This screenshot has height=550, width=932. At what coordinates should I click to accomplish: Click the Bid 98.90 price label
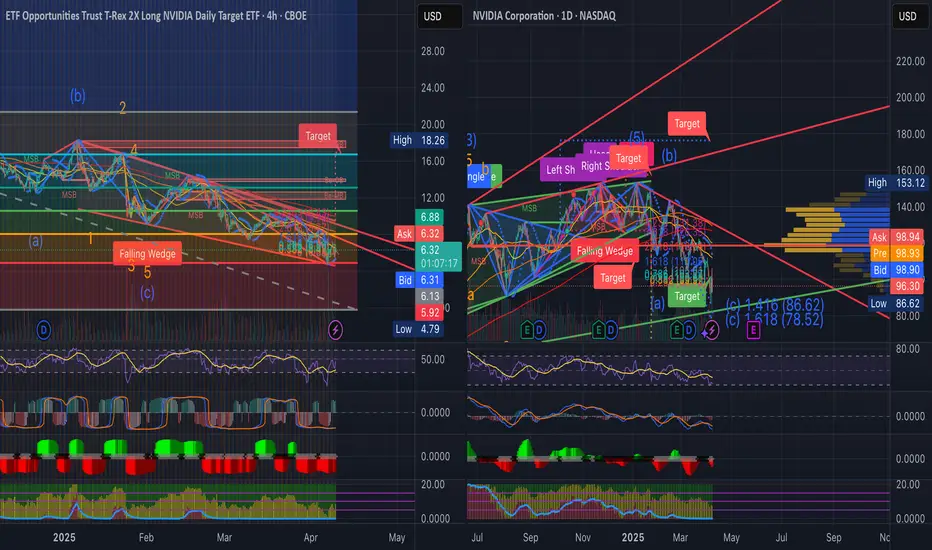896,269
